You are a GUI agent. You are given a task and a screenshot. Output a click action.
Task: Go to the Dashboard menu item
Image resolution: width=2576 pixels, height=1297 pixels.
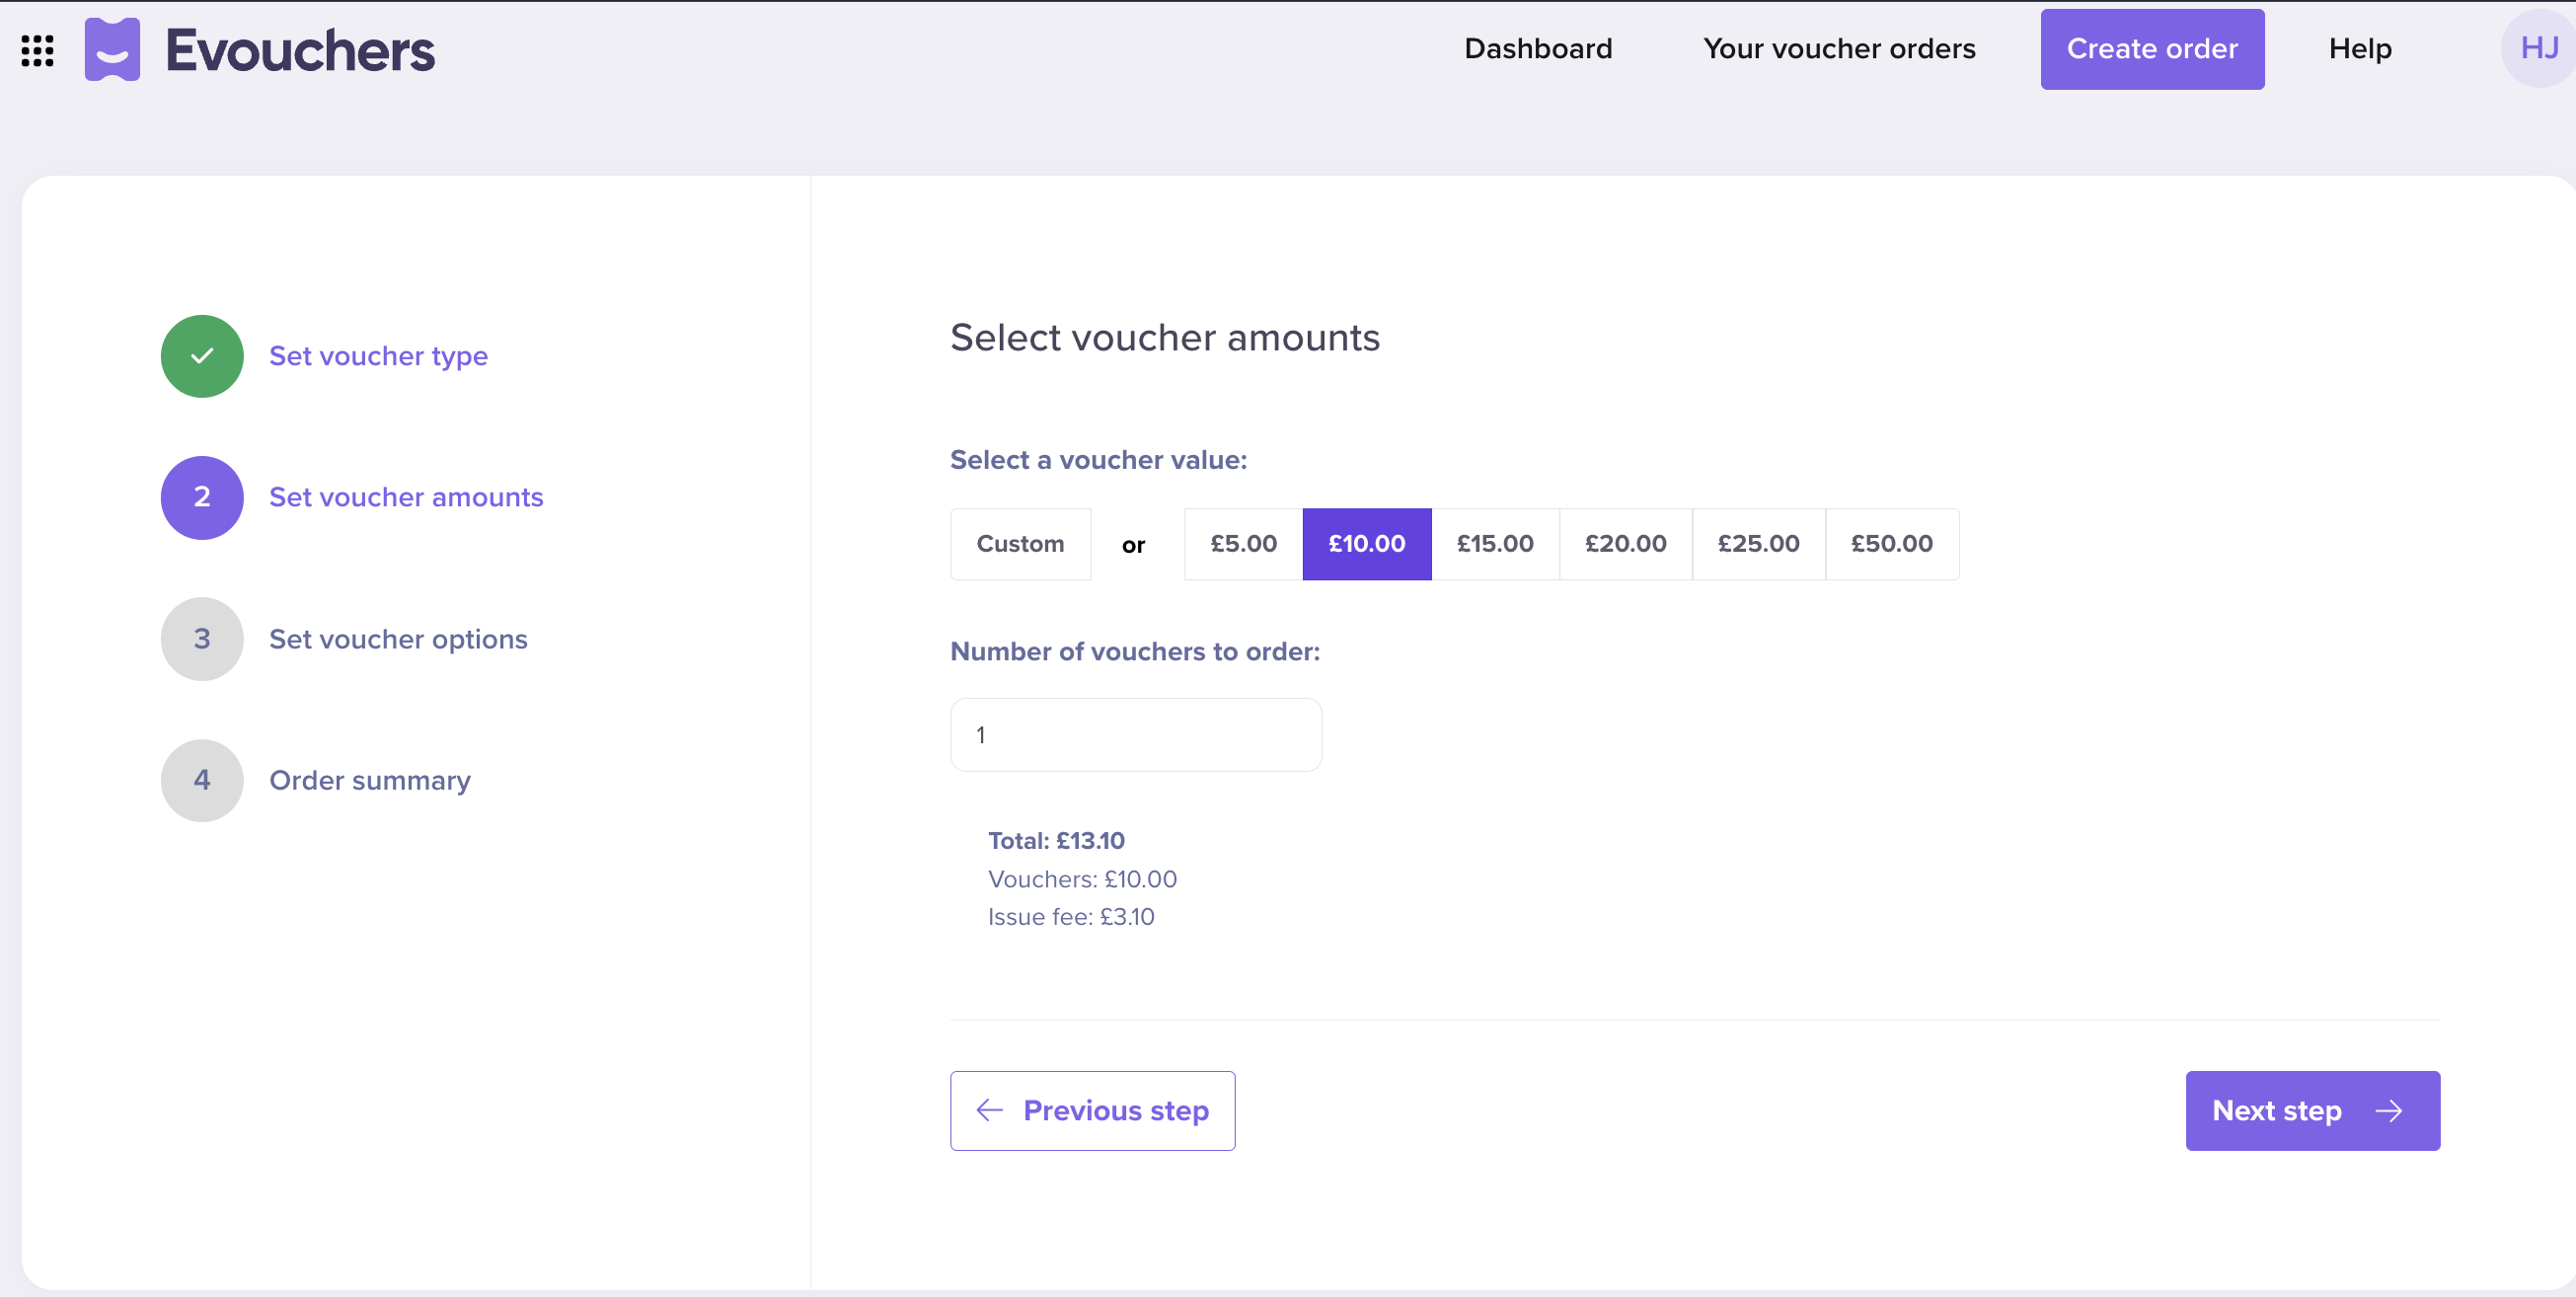tap(1538, 49)
